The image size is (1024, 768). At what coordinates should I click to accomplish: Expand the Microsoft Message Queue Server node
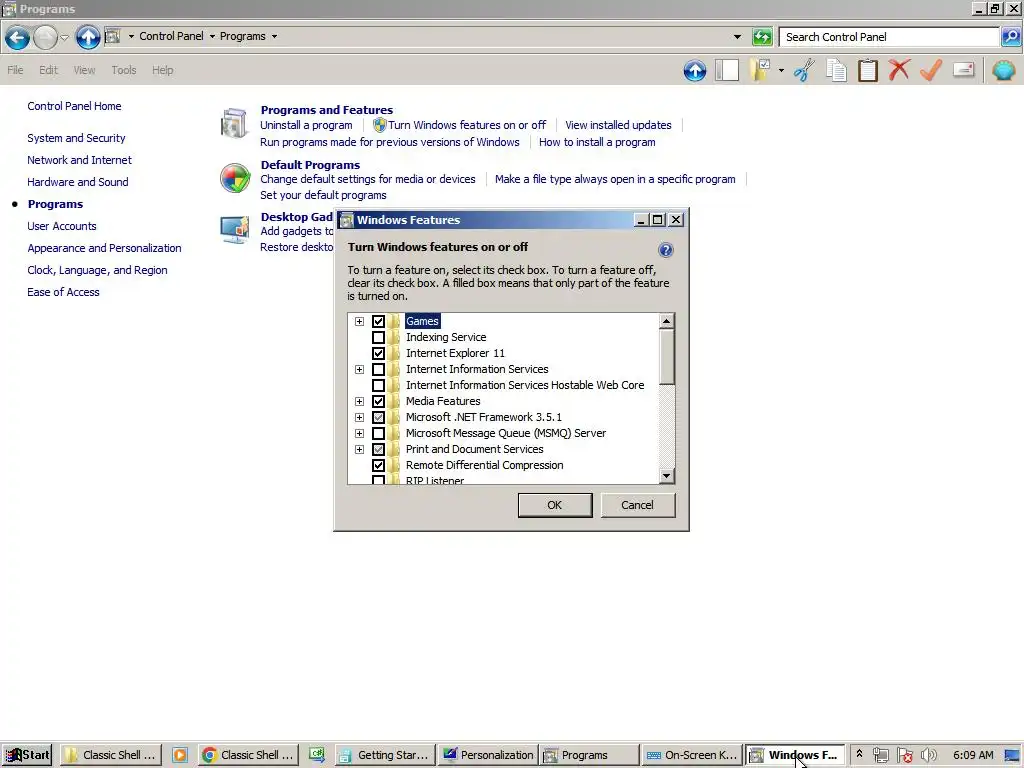coord(359,433)
